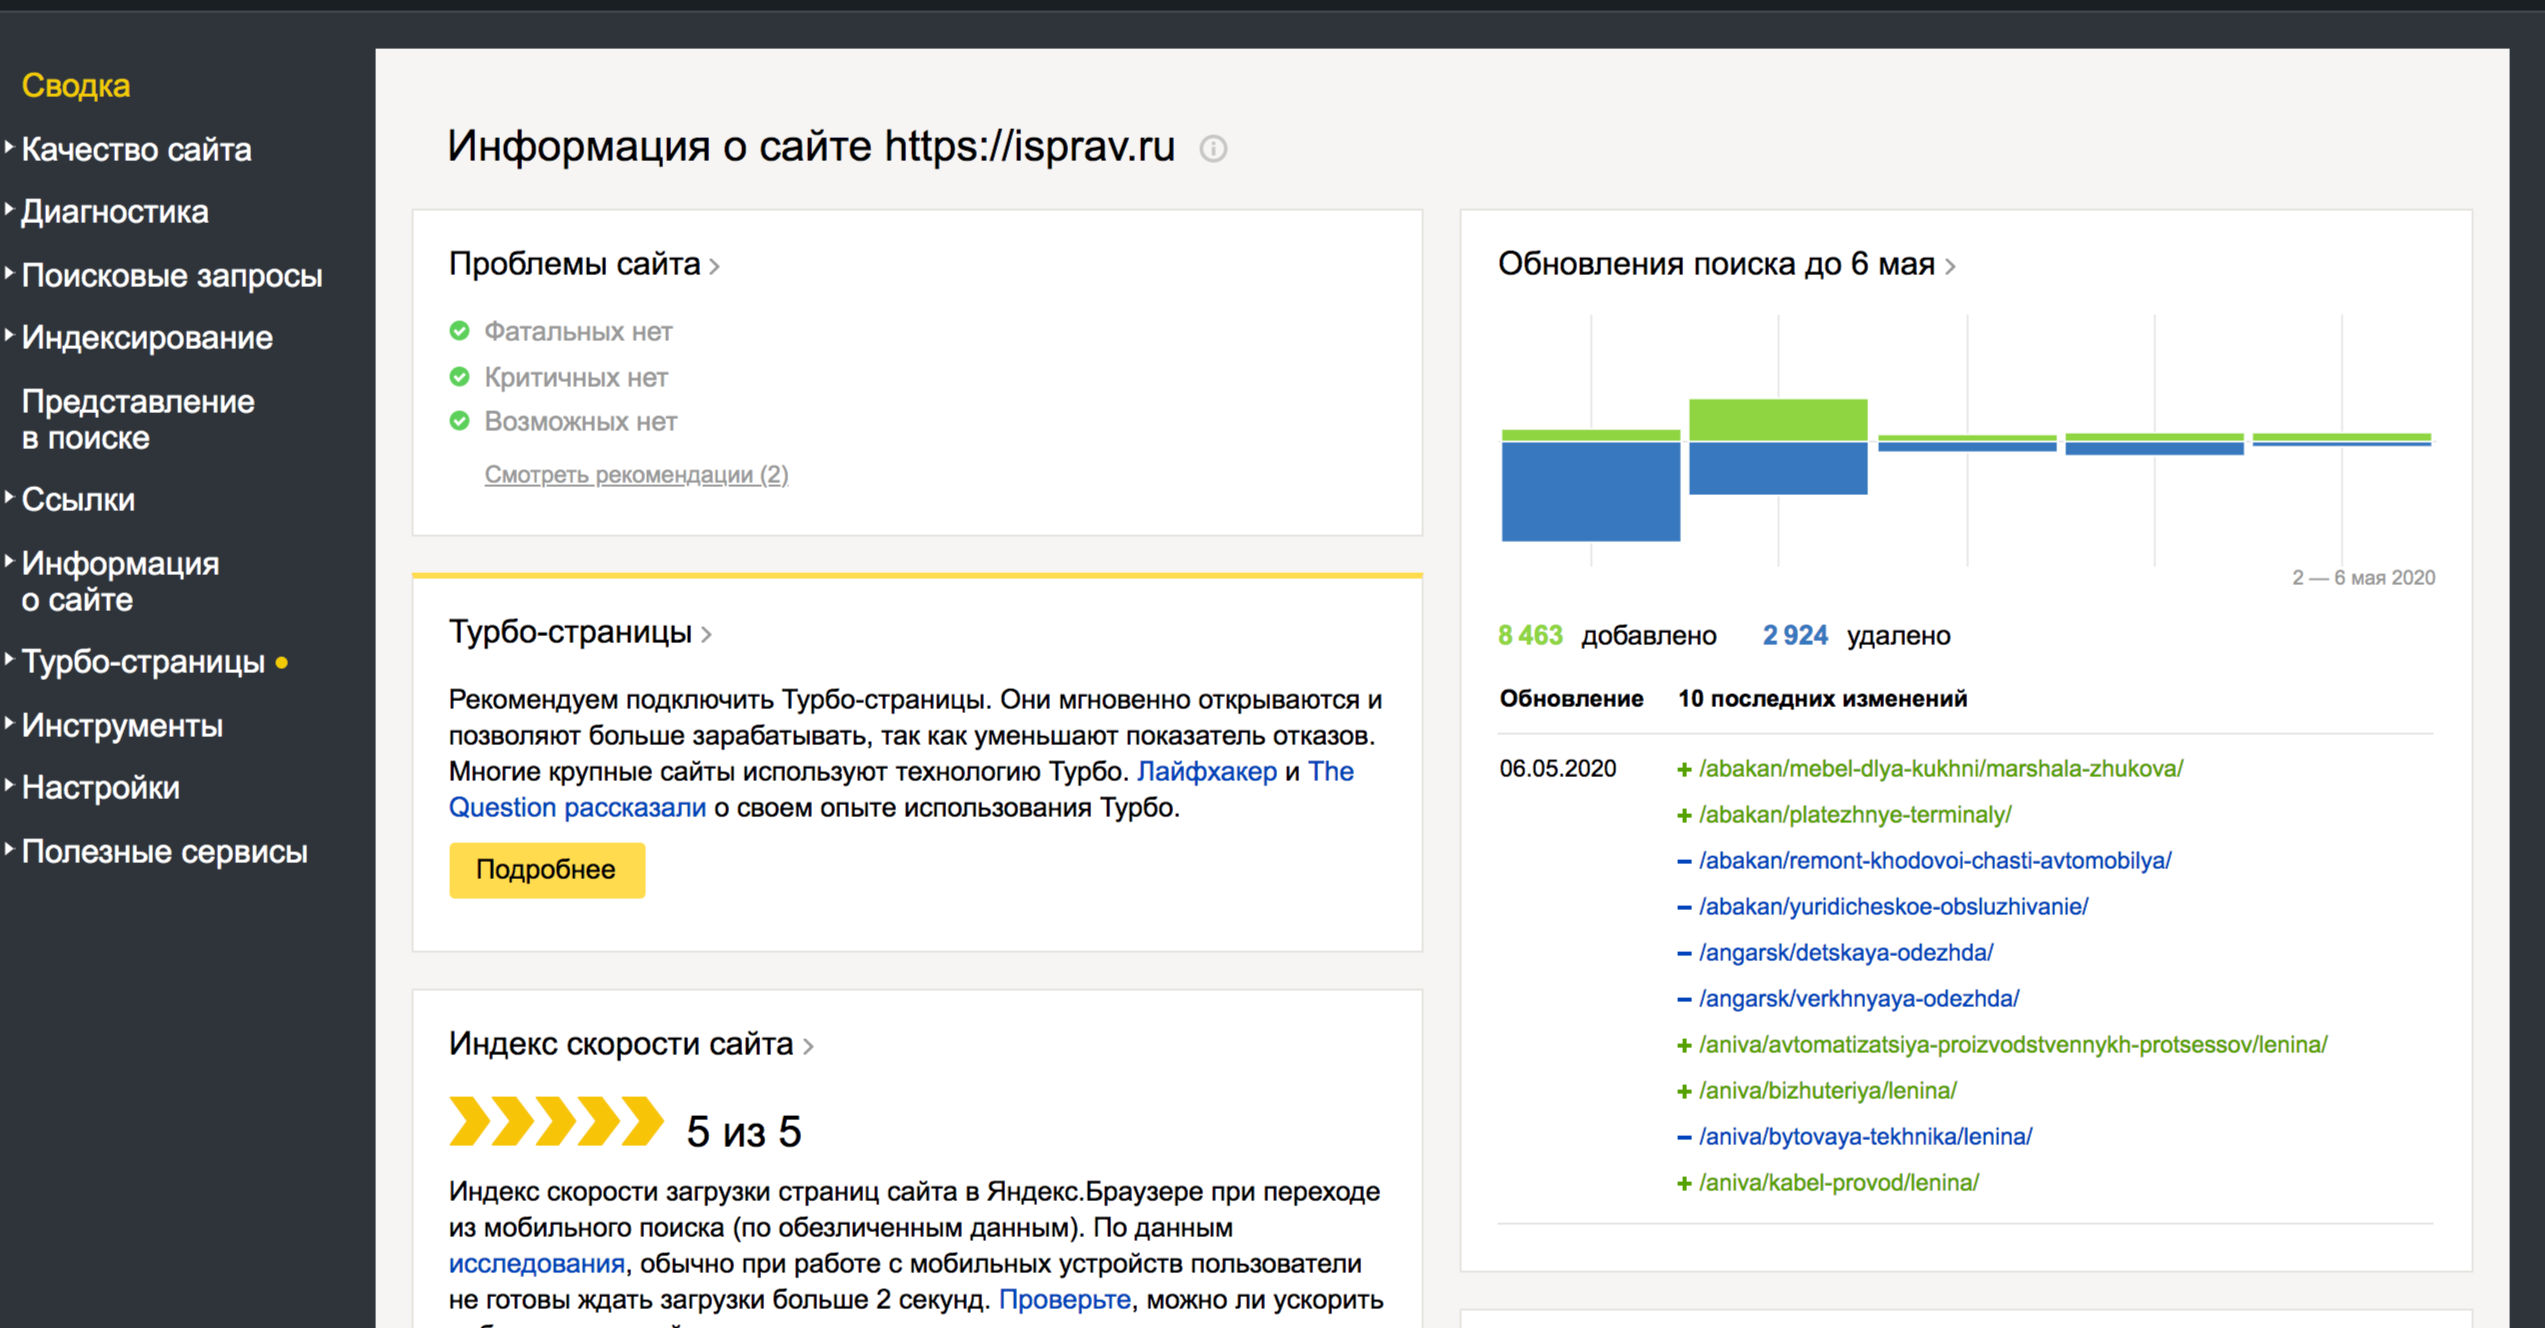Click the five yellow speed index arrows
Viewport: 2545px width, 1328px height.
556,1121
